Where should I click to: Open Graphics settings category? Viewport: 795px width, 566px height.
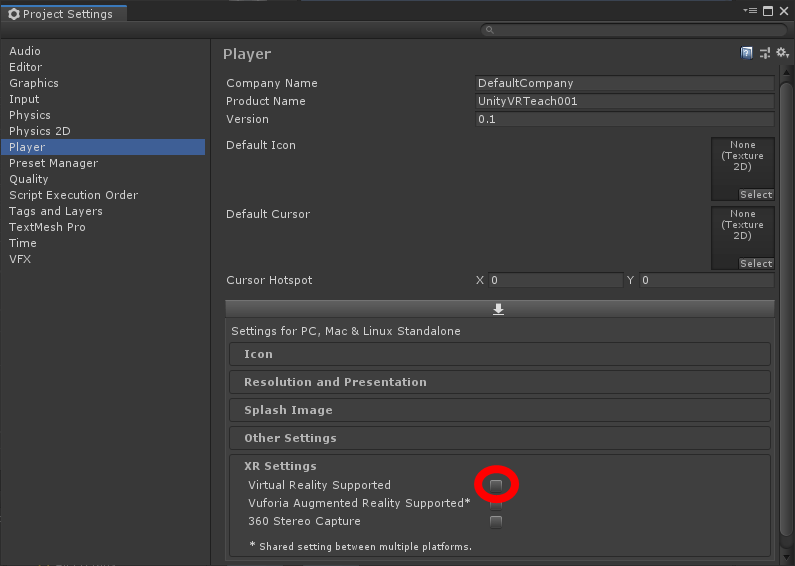pyautogui.click(x=103, y=83)
